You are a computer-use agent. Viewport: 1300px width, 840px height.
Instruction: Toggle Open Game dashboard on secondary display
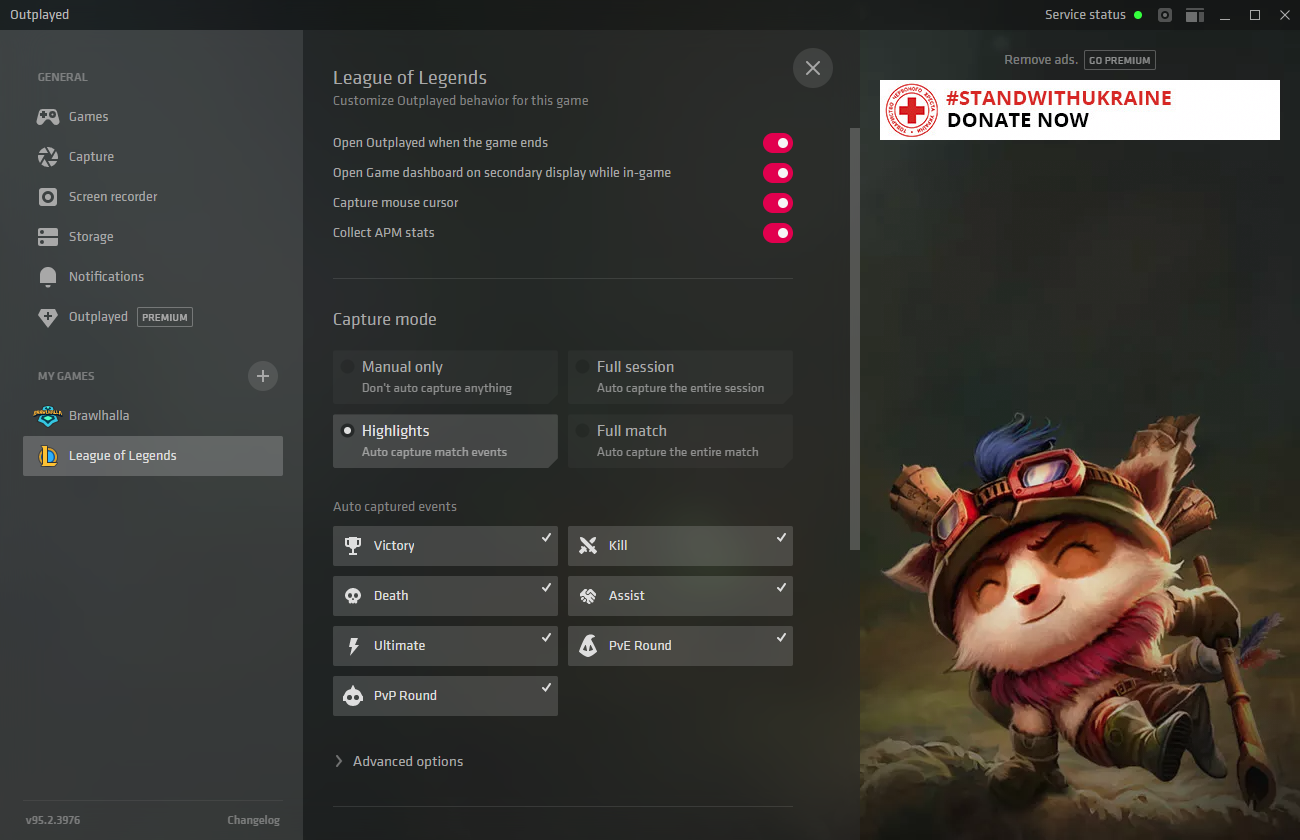778,173
